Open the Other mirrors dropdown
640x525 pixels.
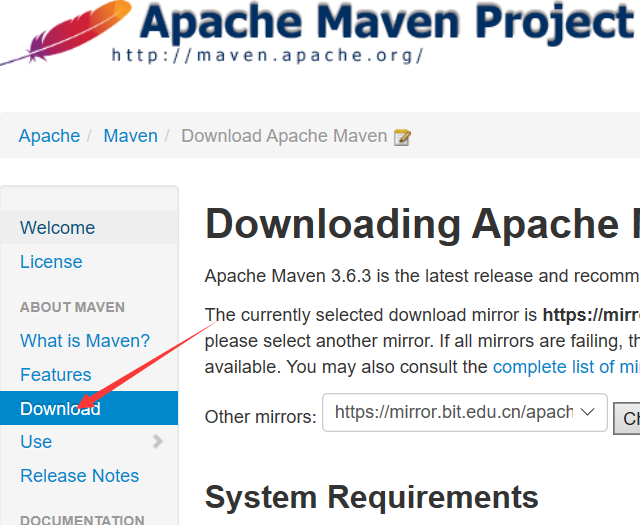[464, 412]
